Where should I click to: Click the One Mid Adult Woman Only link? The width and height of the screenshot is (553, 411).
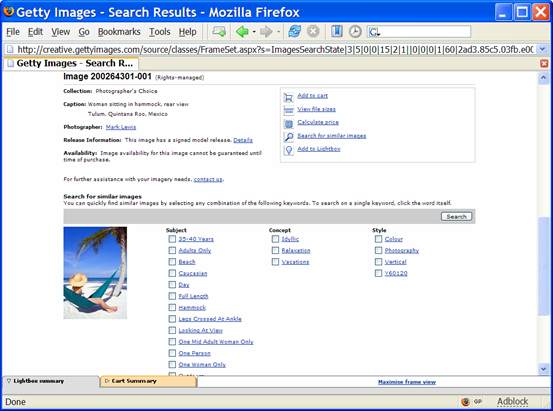[x=216, y=342]
